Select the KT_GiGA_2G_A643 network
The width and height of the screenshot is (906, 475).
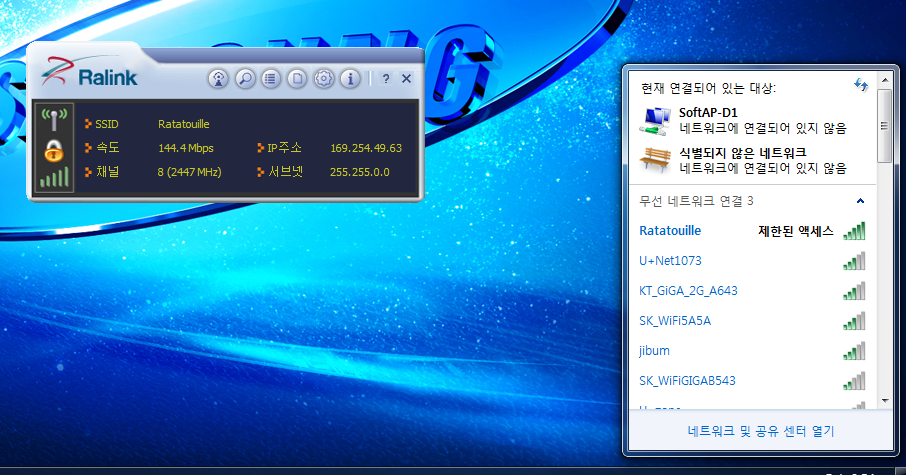point(752,291)
